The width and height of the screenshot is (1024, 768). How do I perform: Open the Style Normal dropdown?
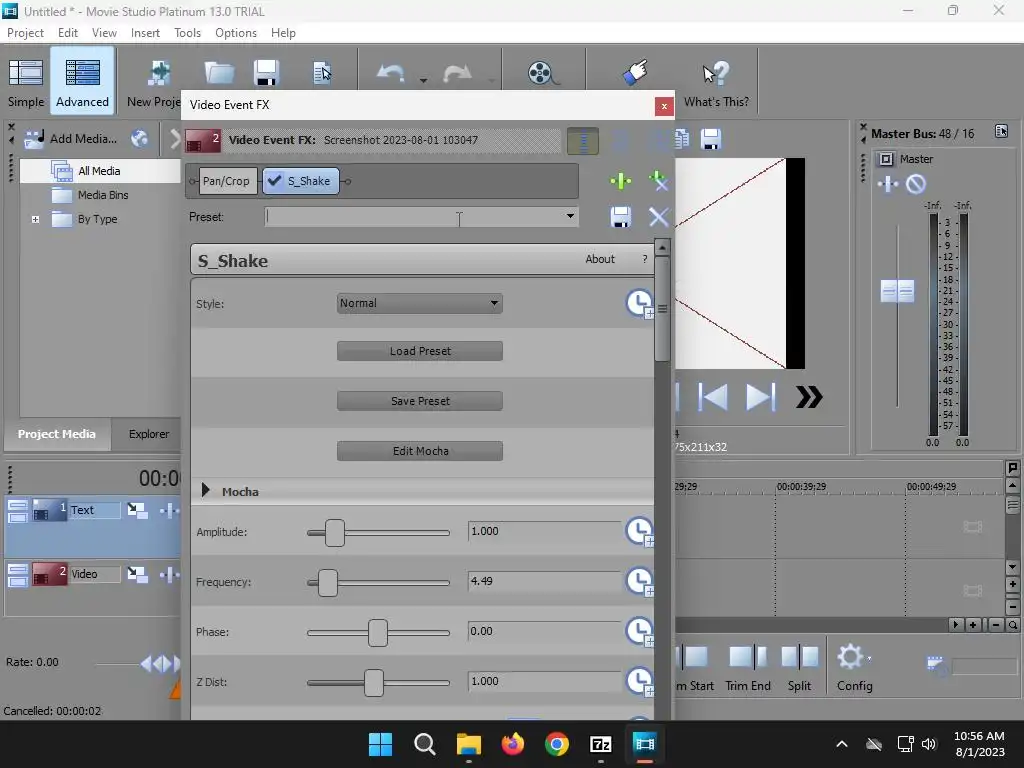click(420, 303)
